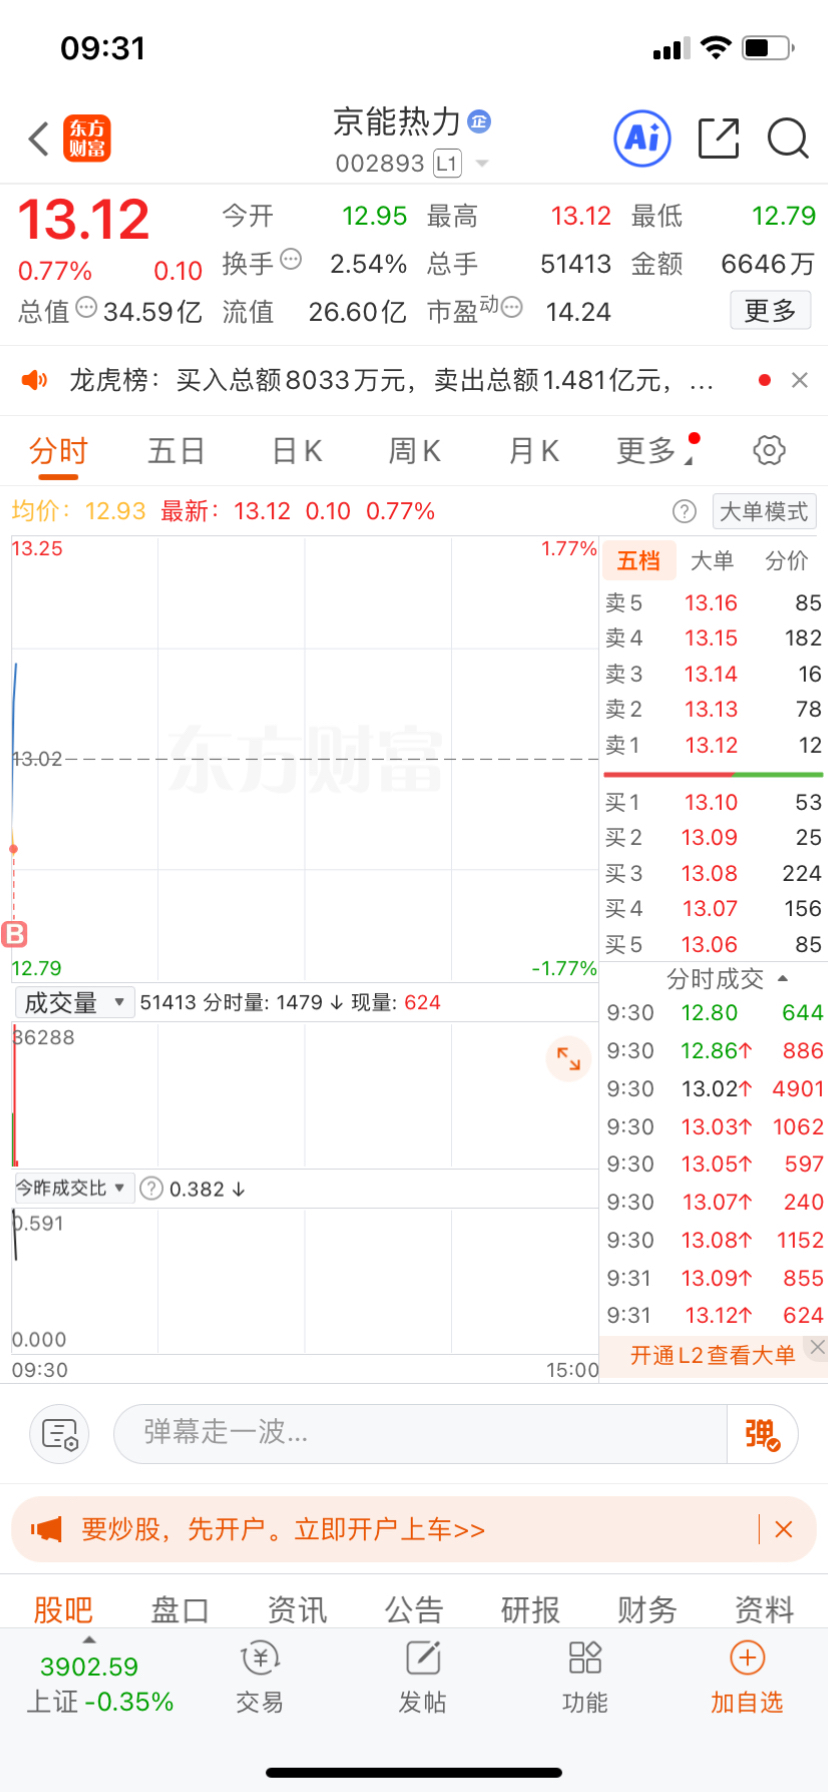Switch to the 五日 chart tab
This screenshot has width=828, height=1792.
[x=176, y=451]
